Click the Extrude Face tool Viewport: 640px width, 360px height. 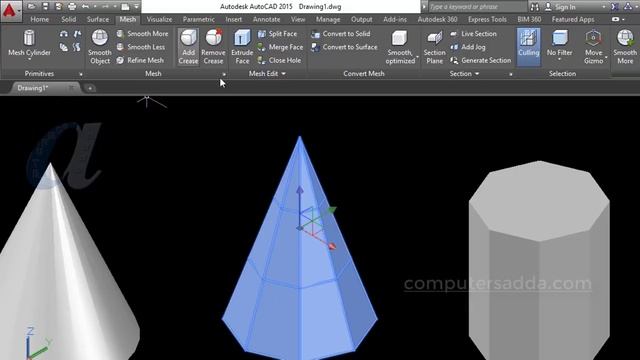pos(242,47)
